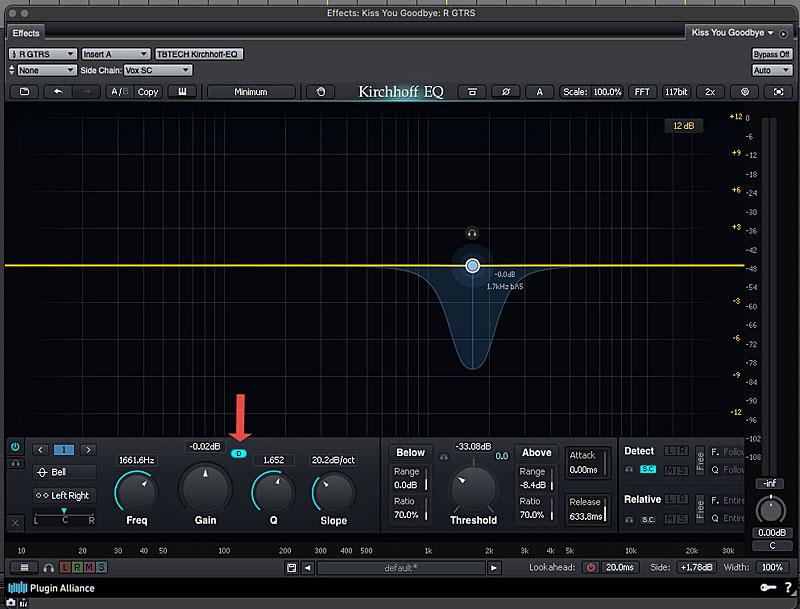
Task: Select the blue band node on EQ curve
Action: click(472, 266)
